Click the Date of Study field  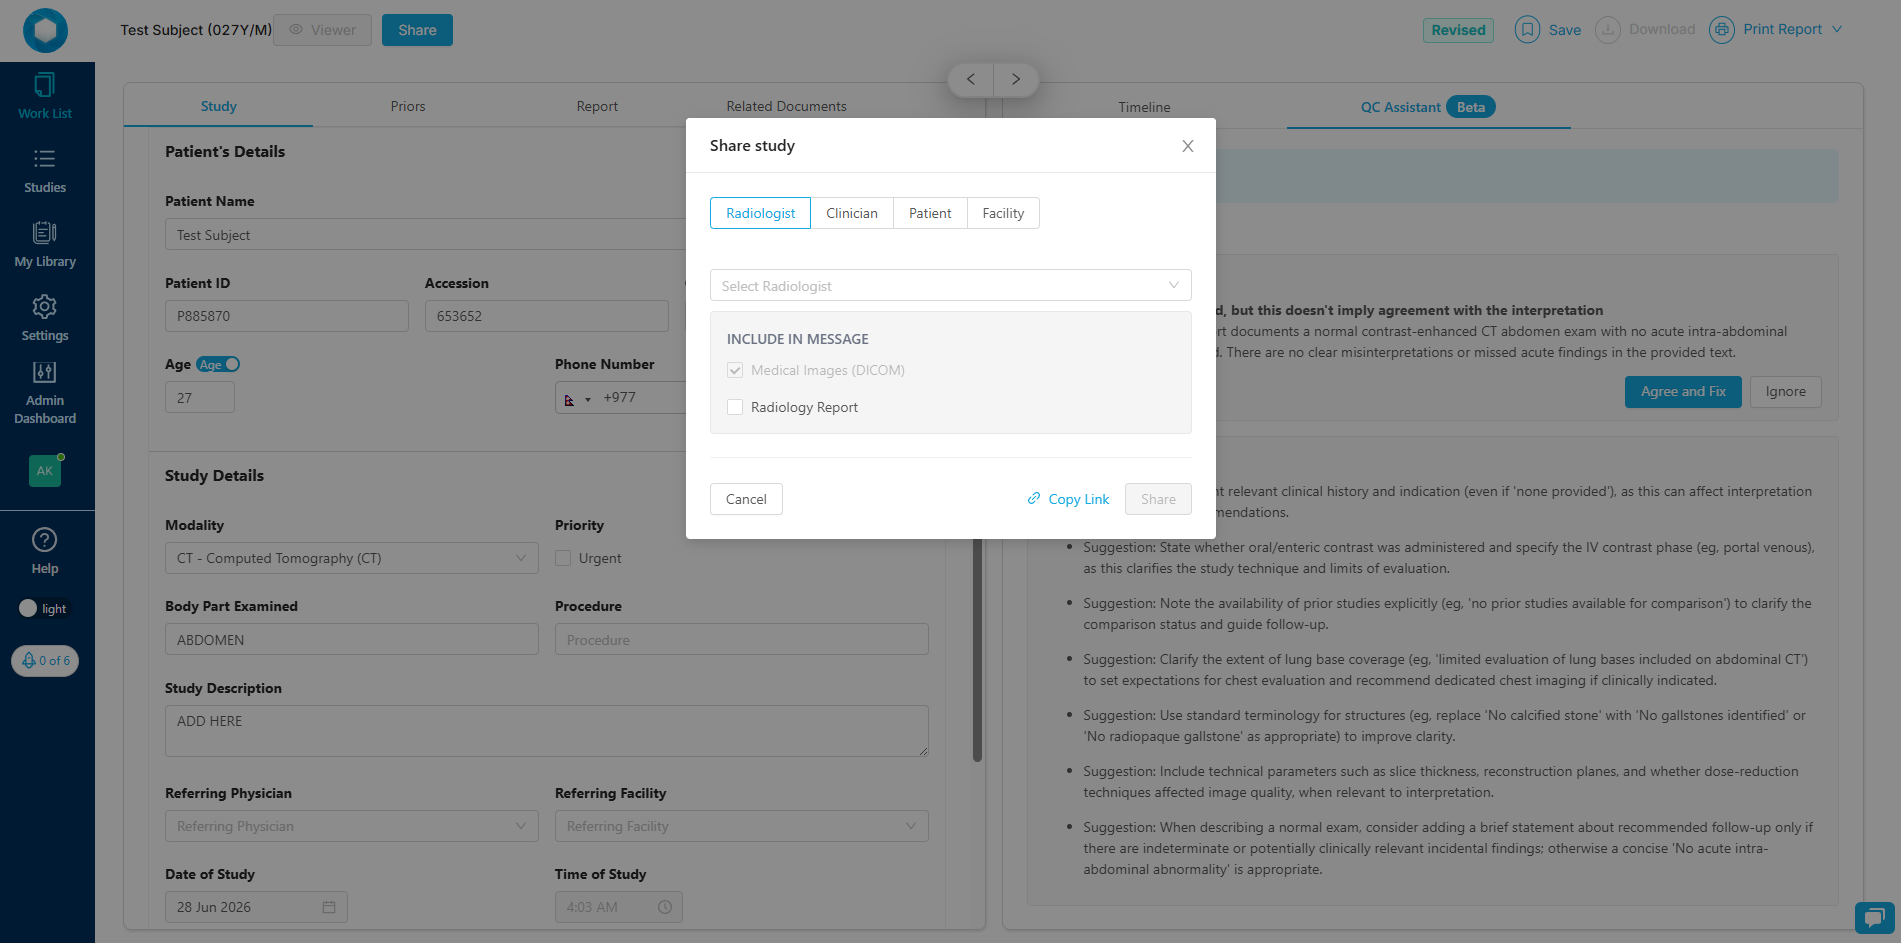(256, 907)
